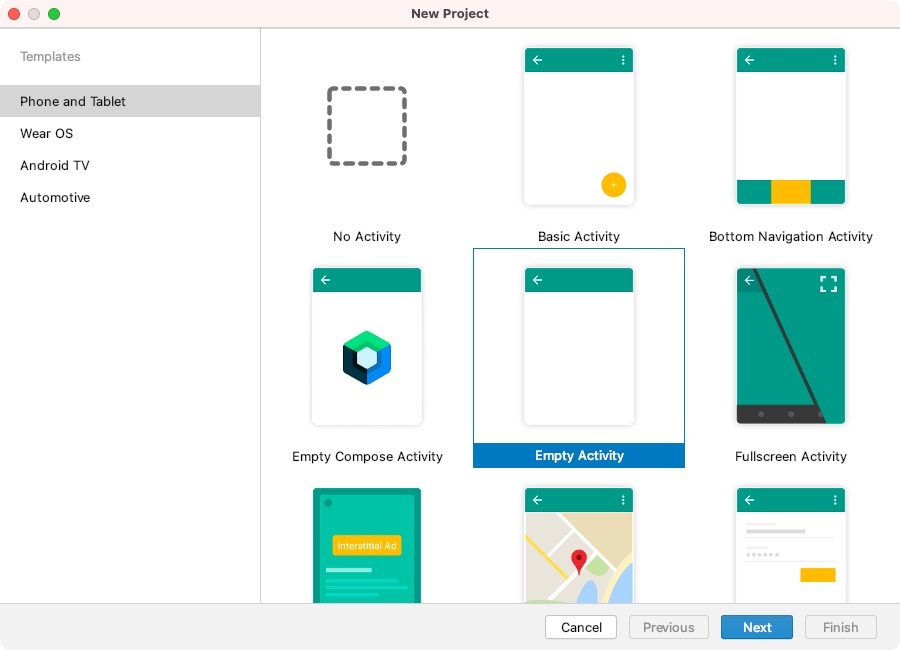Choose the Basic Activity template preview
The image size is (900, 650).
point(579,126)
